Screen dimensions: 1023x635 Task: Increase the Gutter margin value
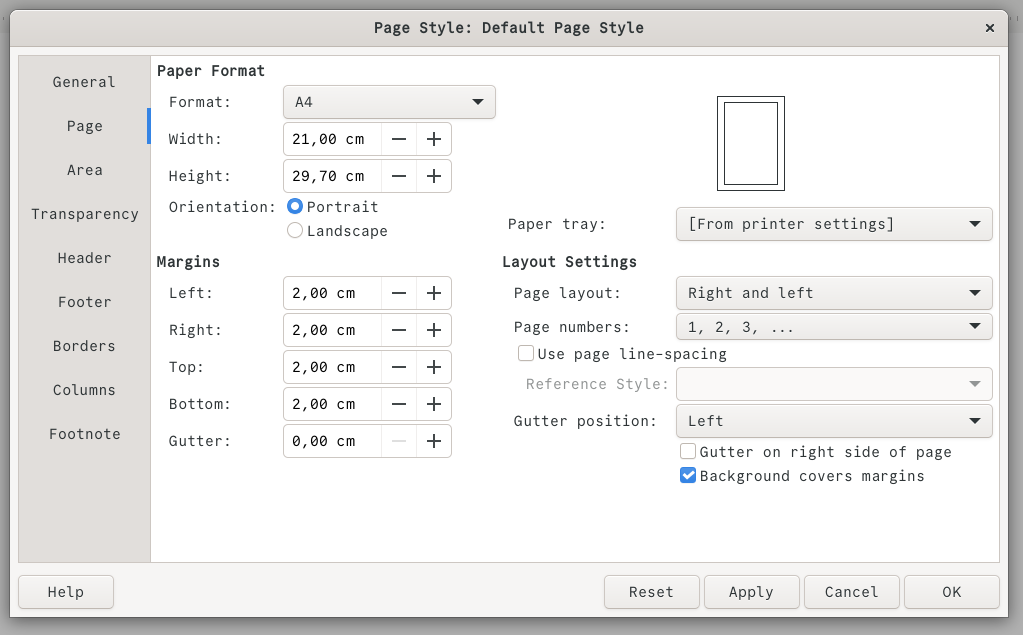(433, 441)
